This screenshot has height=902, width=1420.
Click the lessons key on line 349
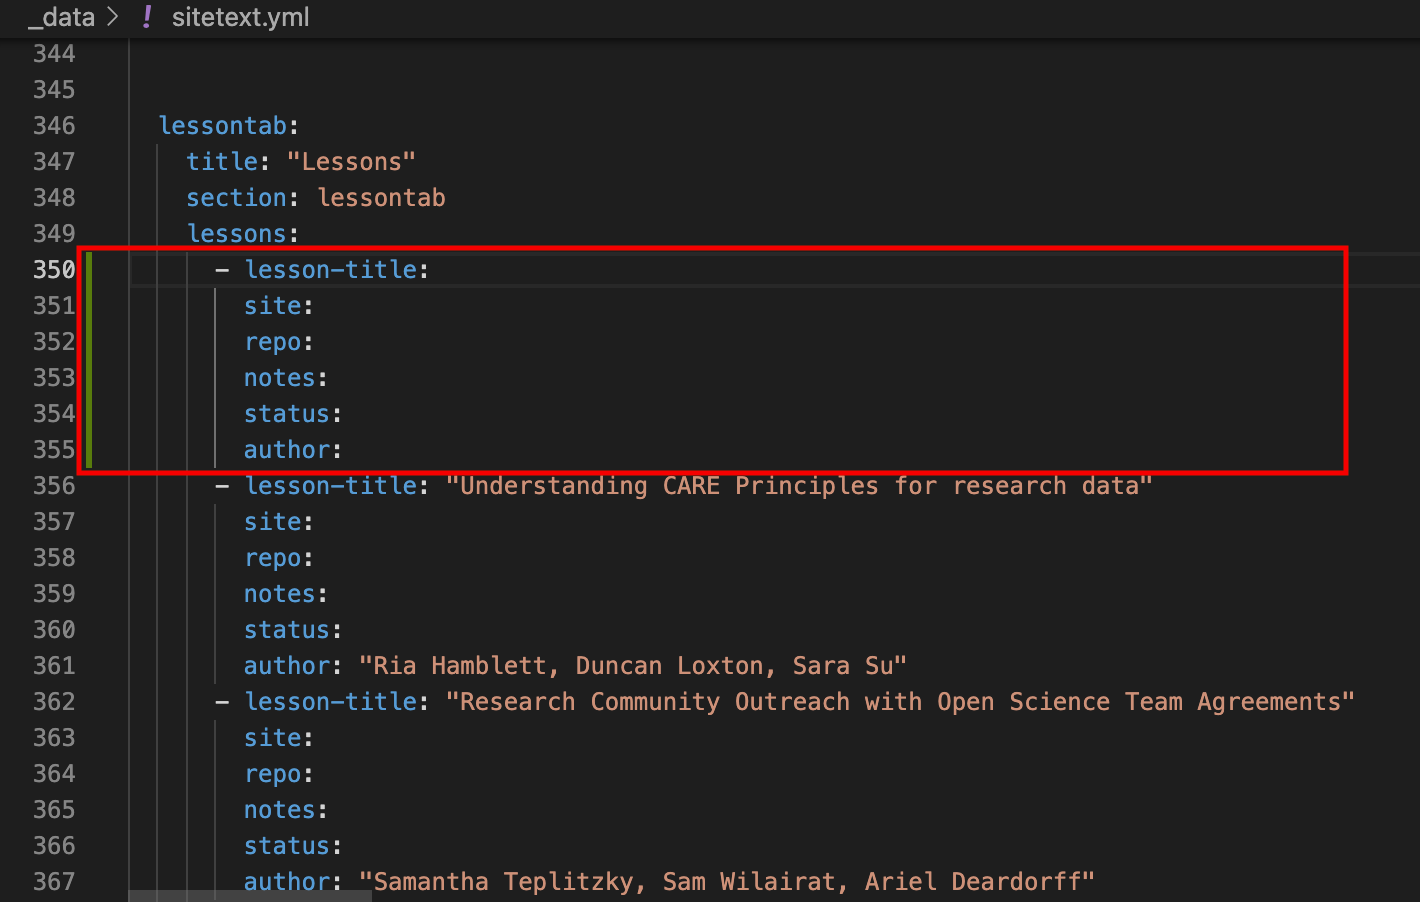click(236, 234)
